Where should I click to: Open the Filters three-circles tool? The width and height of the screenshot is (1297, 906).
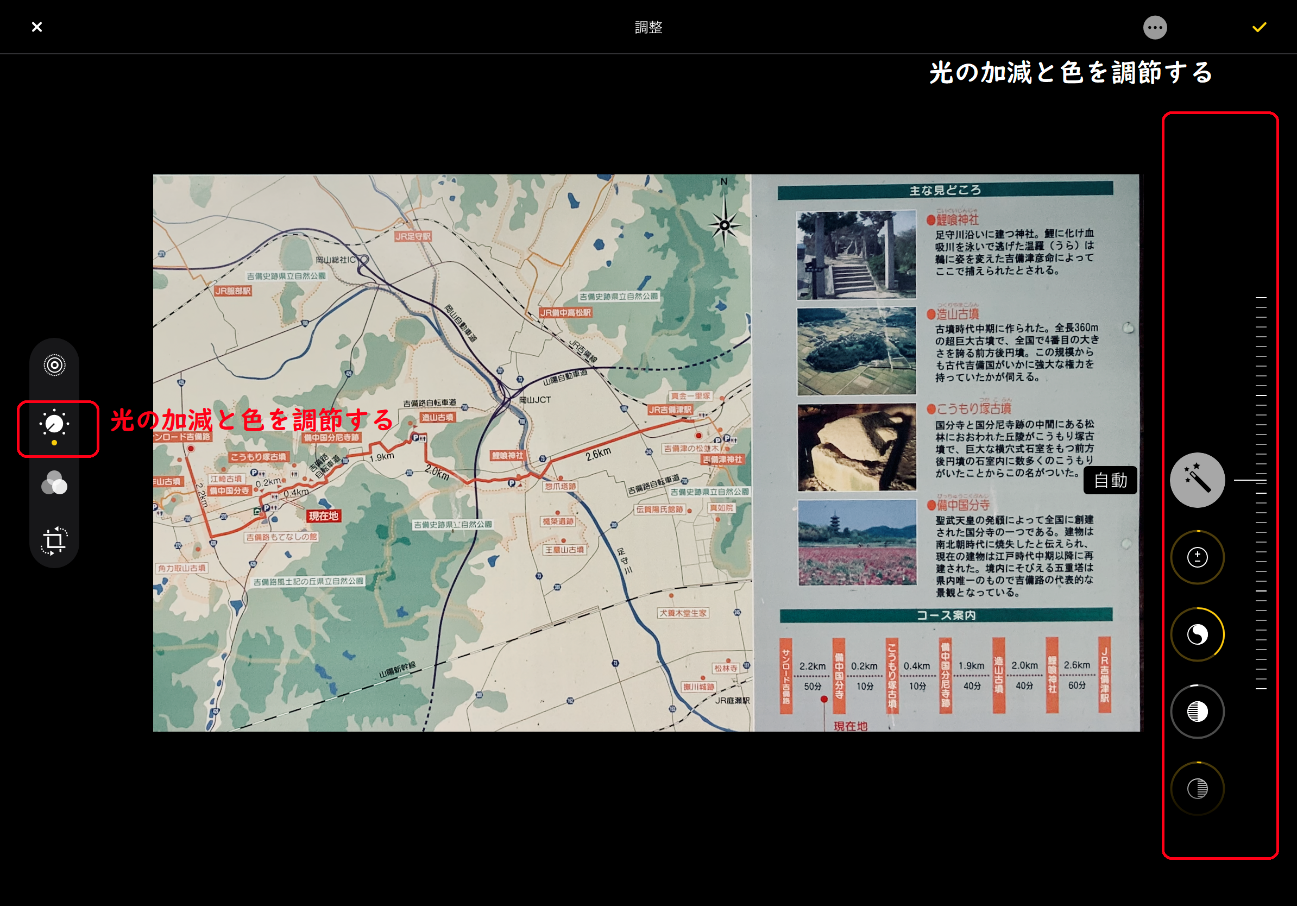(x=54, y=483)
